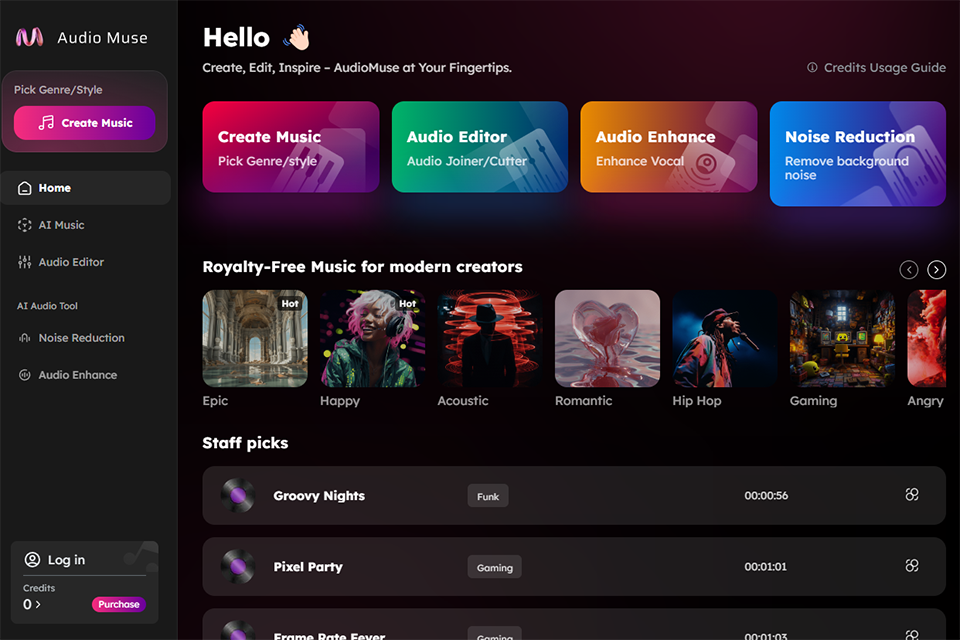This screenshot has height=640, width=960.
Task: Open the green Audio Editor card
Action: pos(480,147)
